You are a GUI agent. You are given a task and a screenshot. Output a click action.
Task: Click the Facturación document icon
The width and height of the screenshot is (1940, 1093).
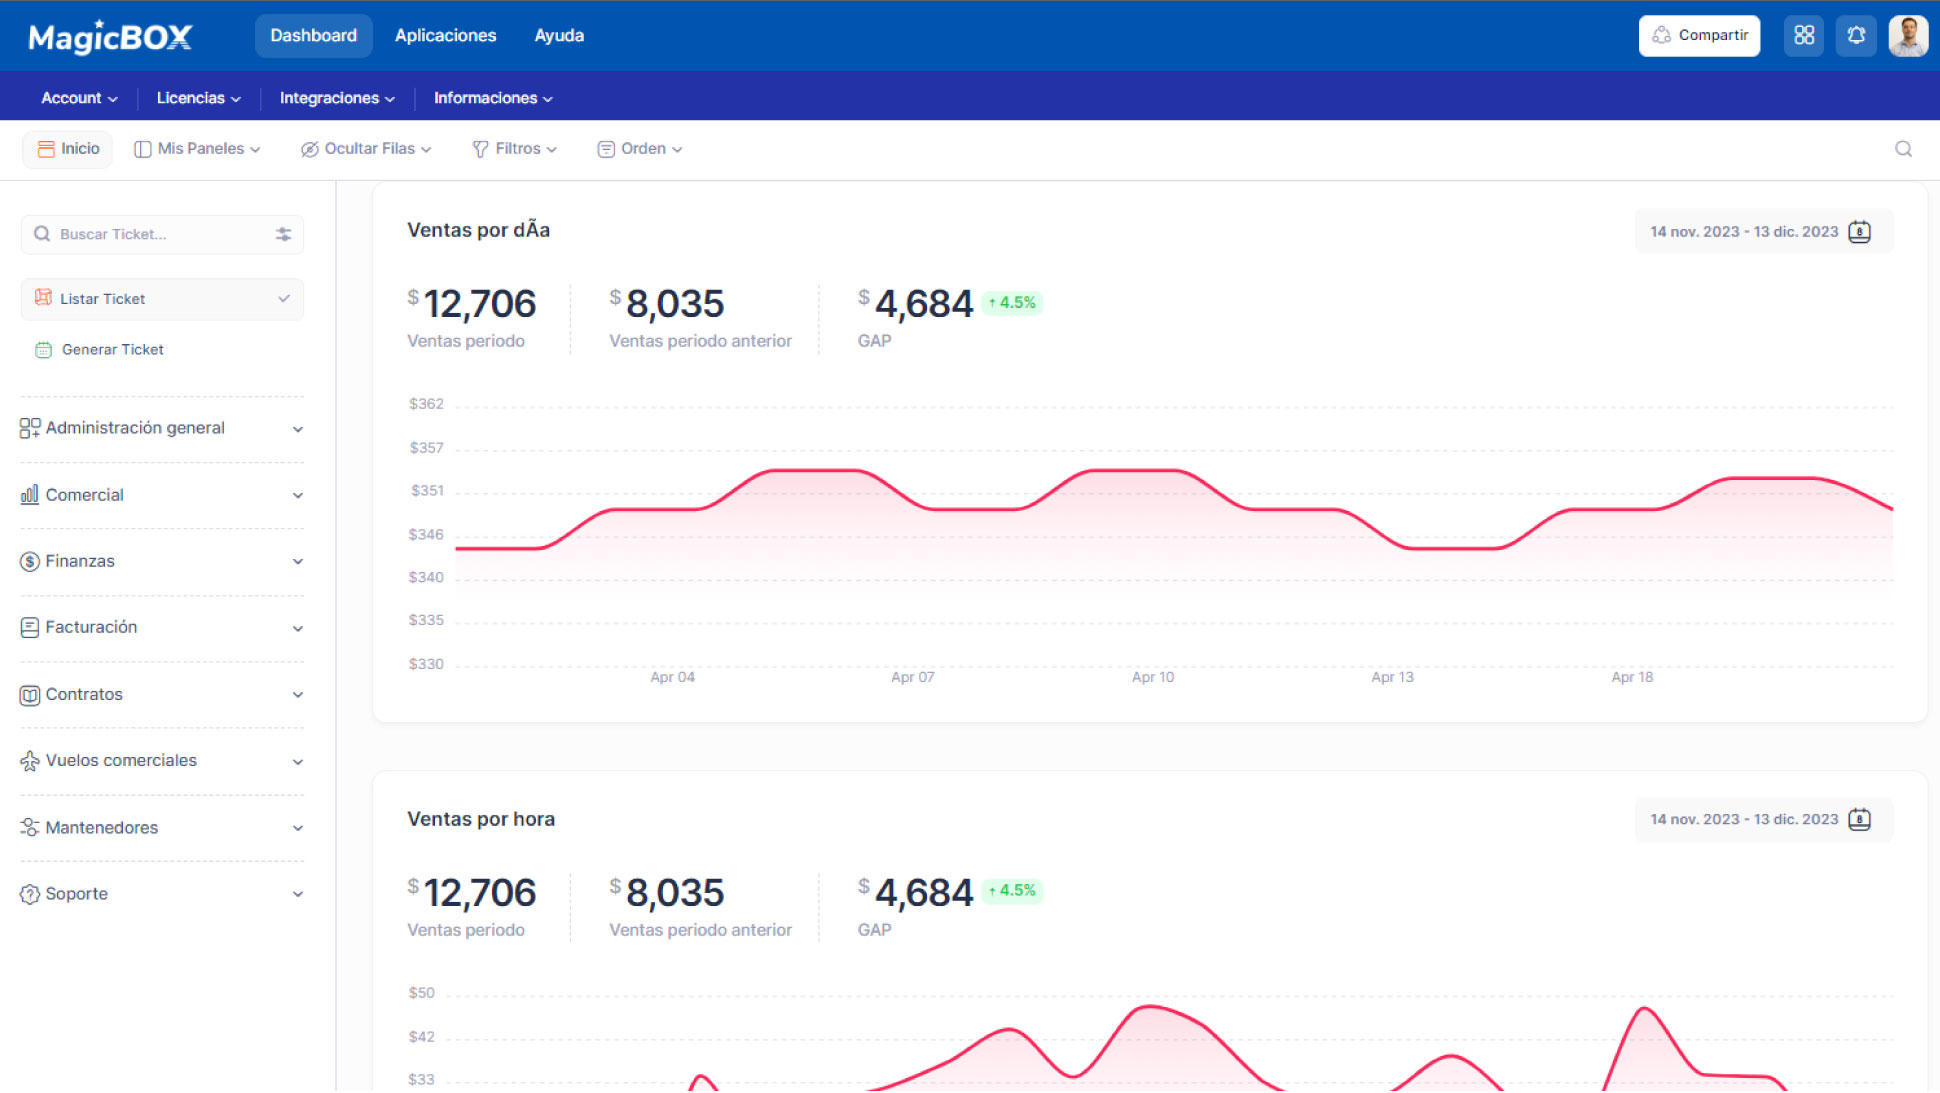click(x=30, y=627)
